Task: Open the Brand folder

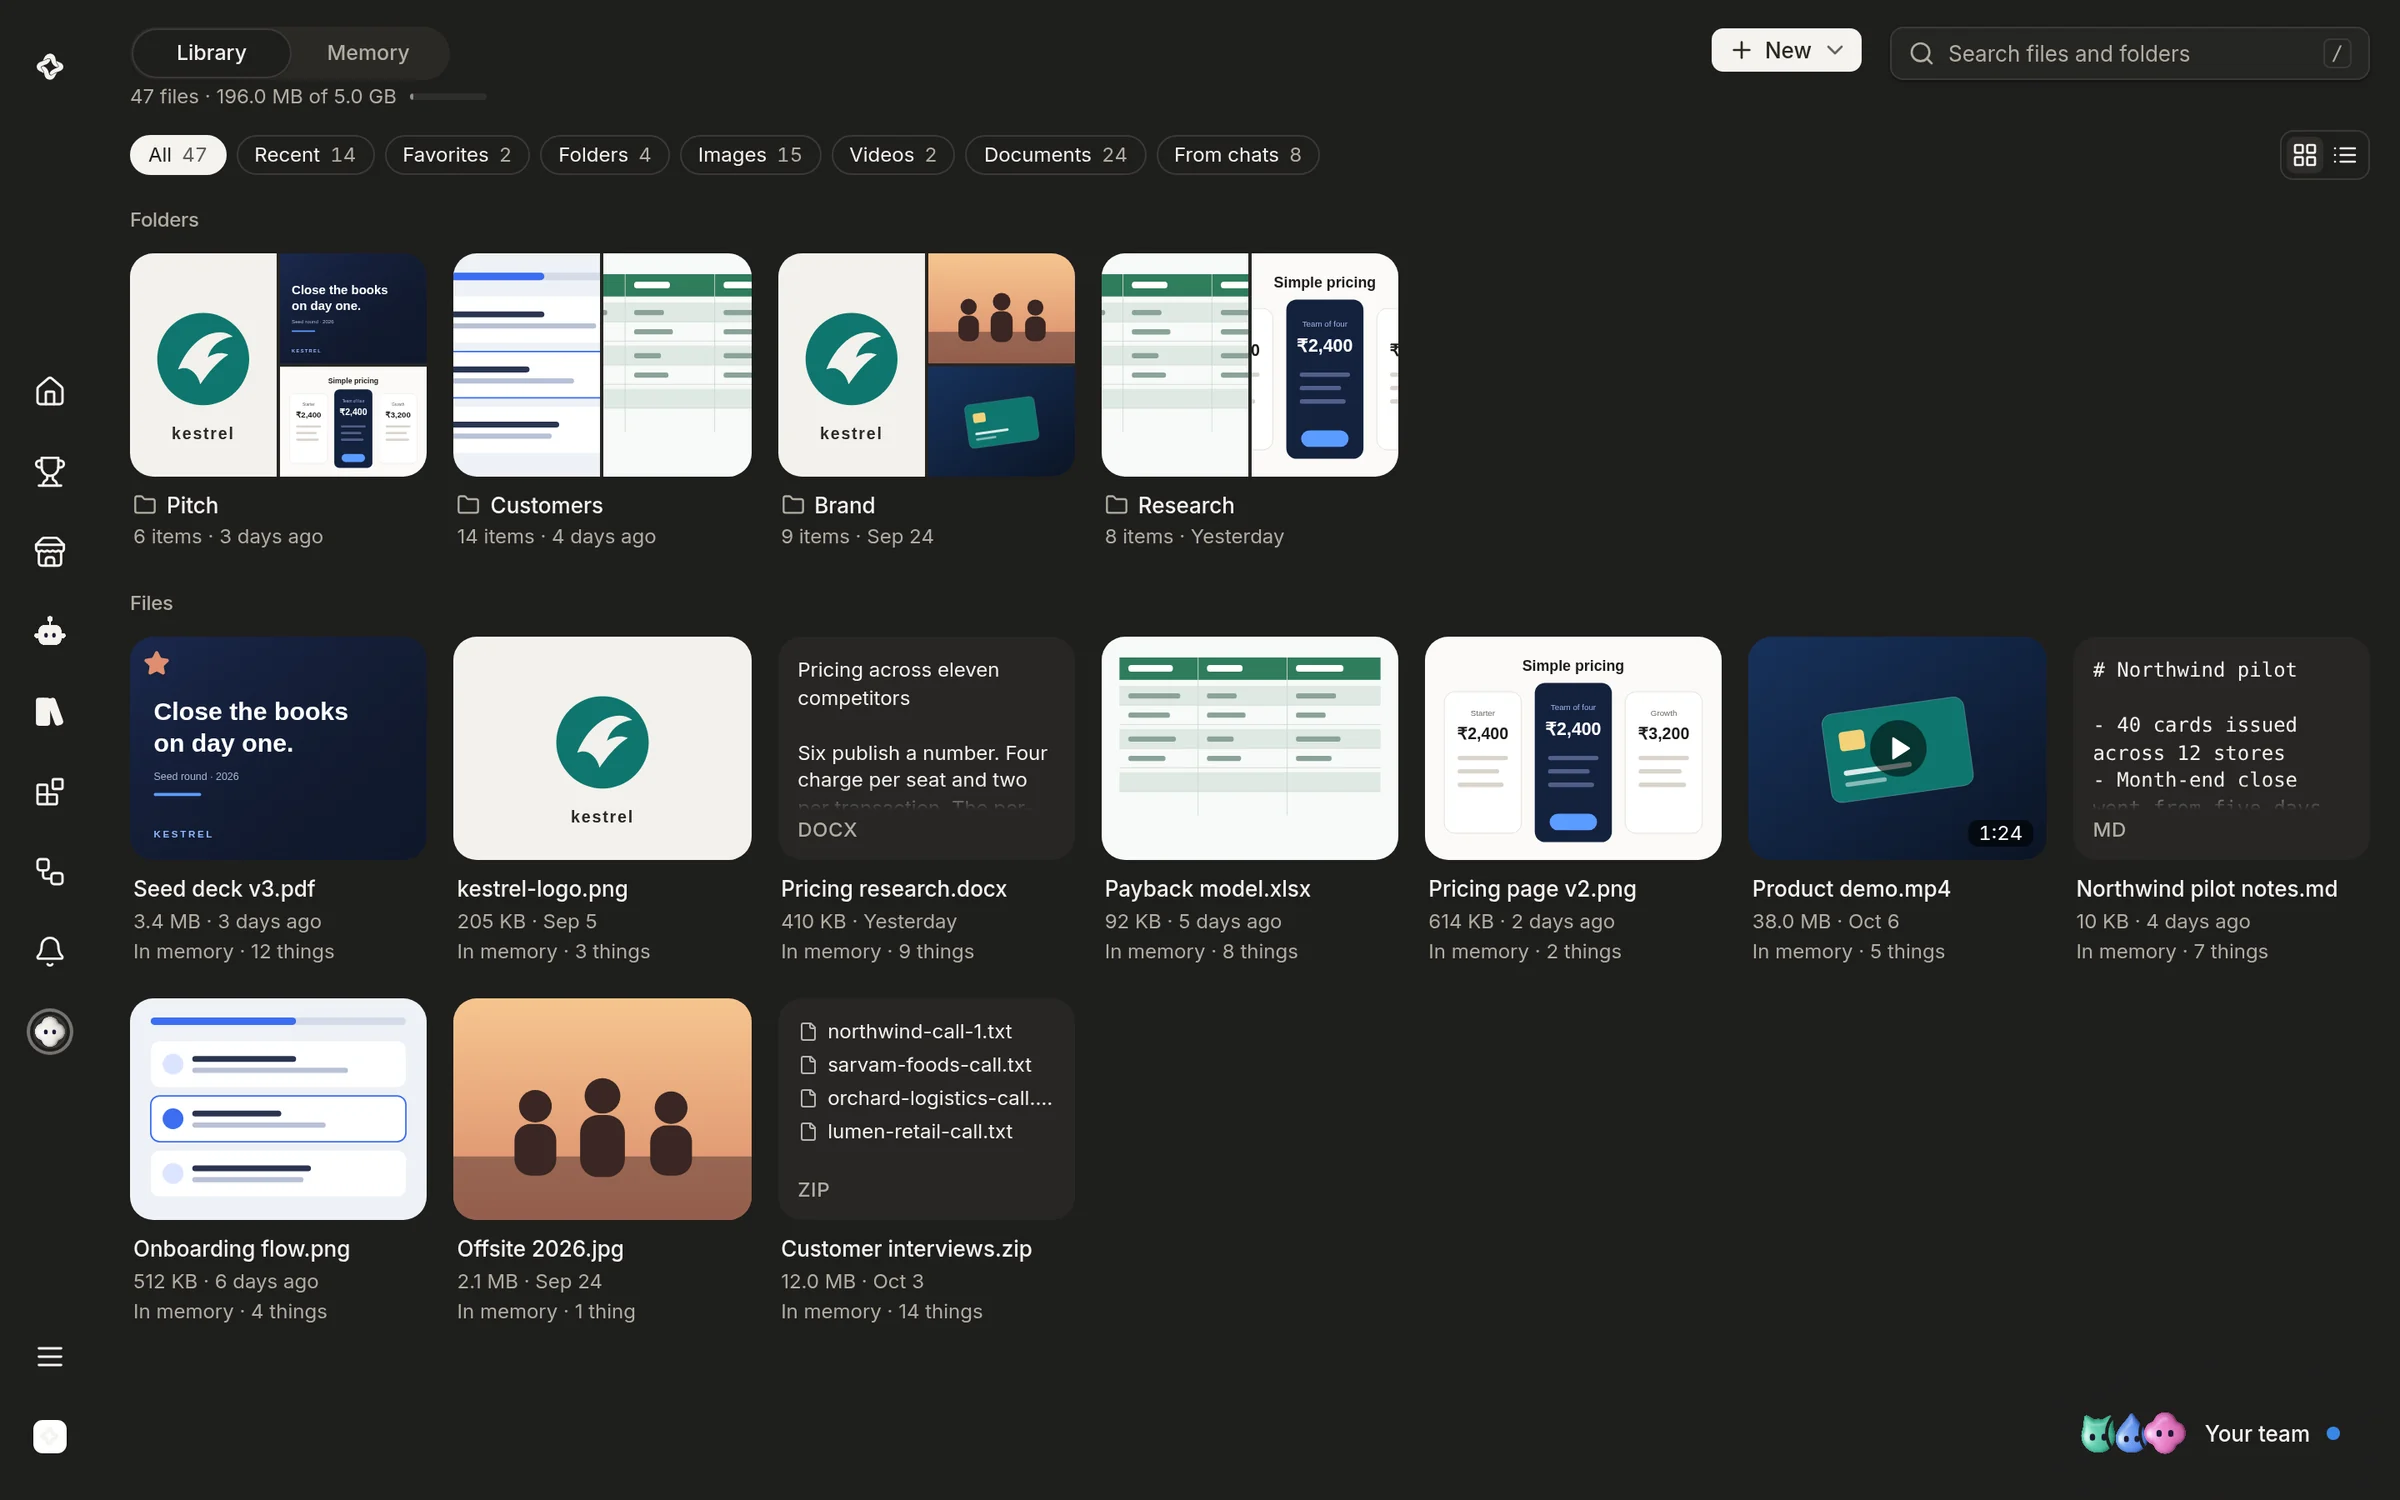Action: 926,365
